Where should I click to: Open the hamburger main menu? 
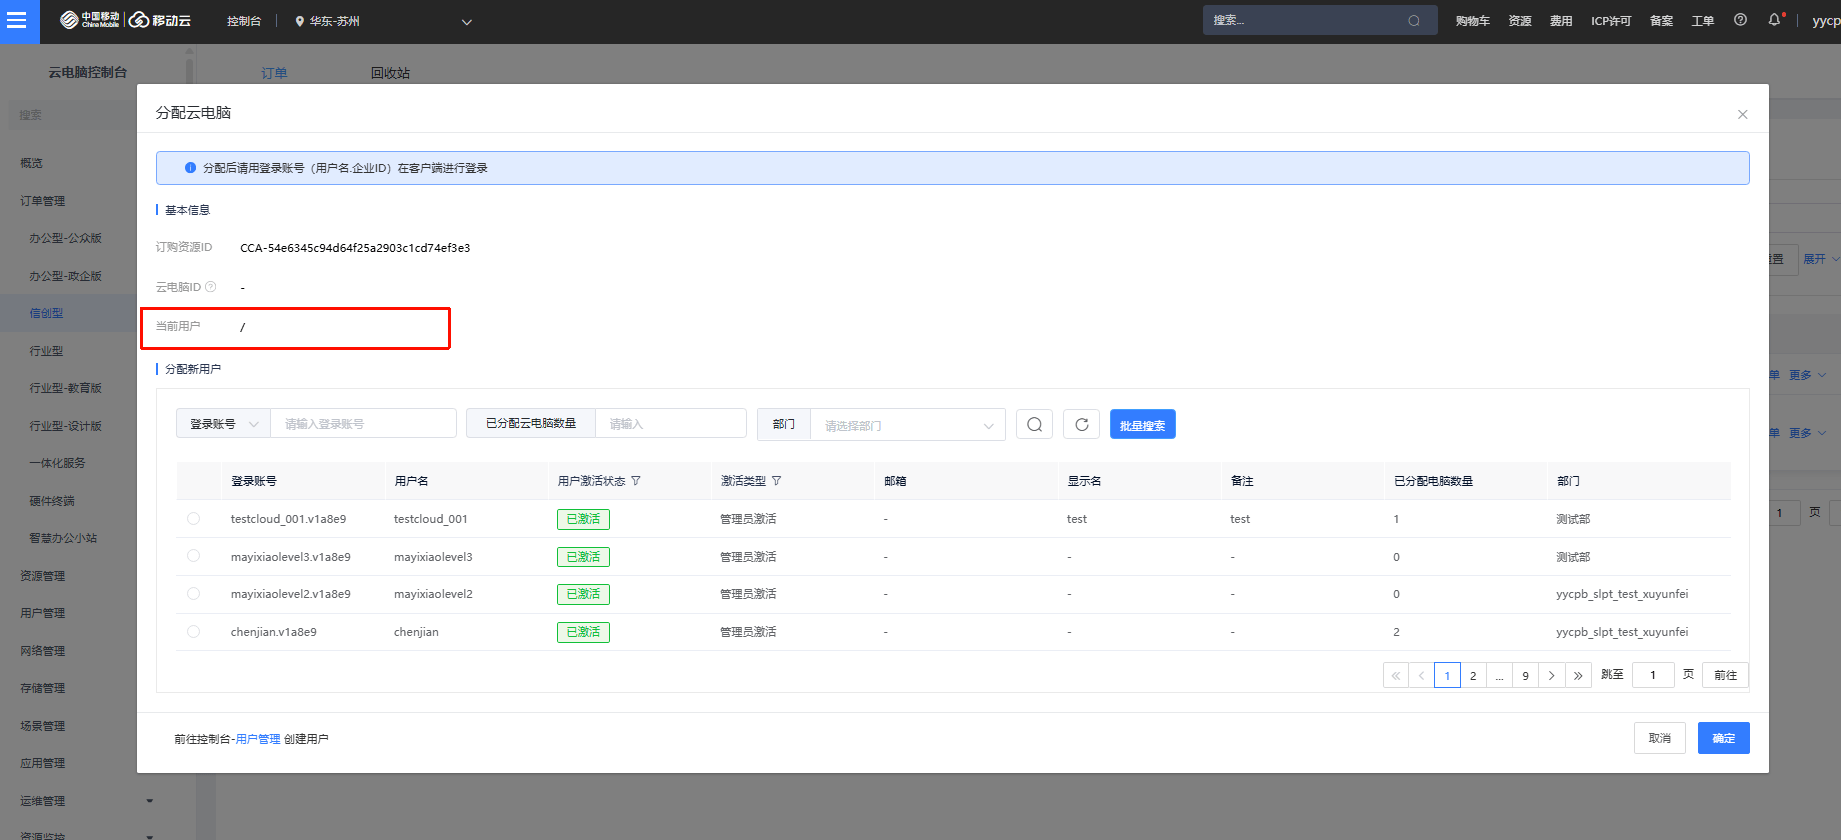[17, 21]
